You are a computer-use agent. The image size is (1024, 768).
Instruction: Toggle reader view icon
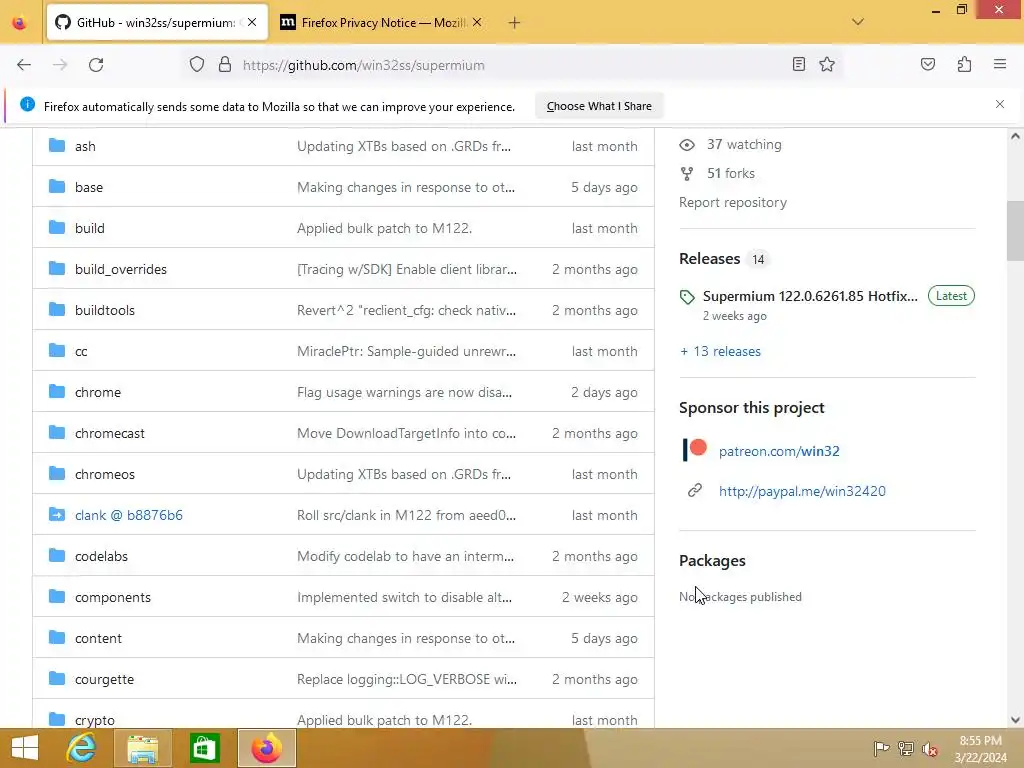click(x=798, y=64)
